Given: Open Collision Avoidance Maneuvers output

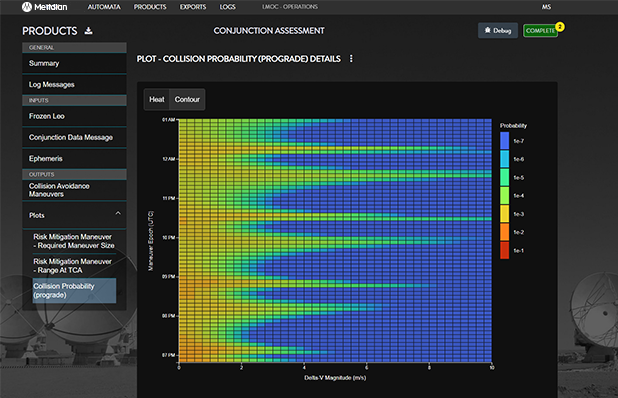Looking at the screenshot, I should click(x=74, y=190).
